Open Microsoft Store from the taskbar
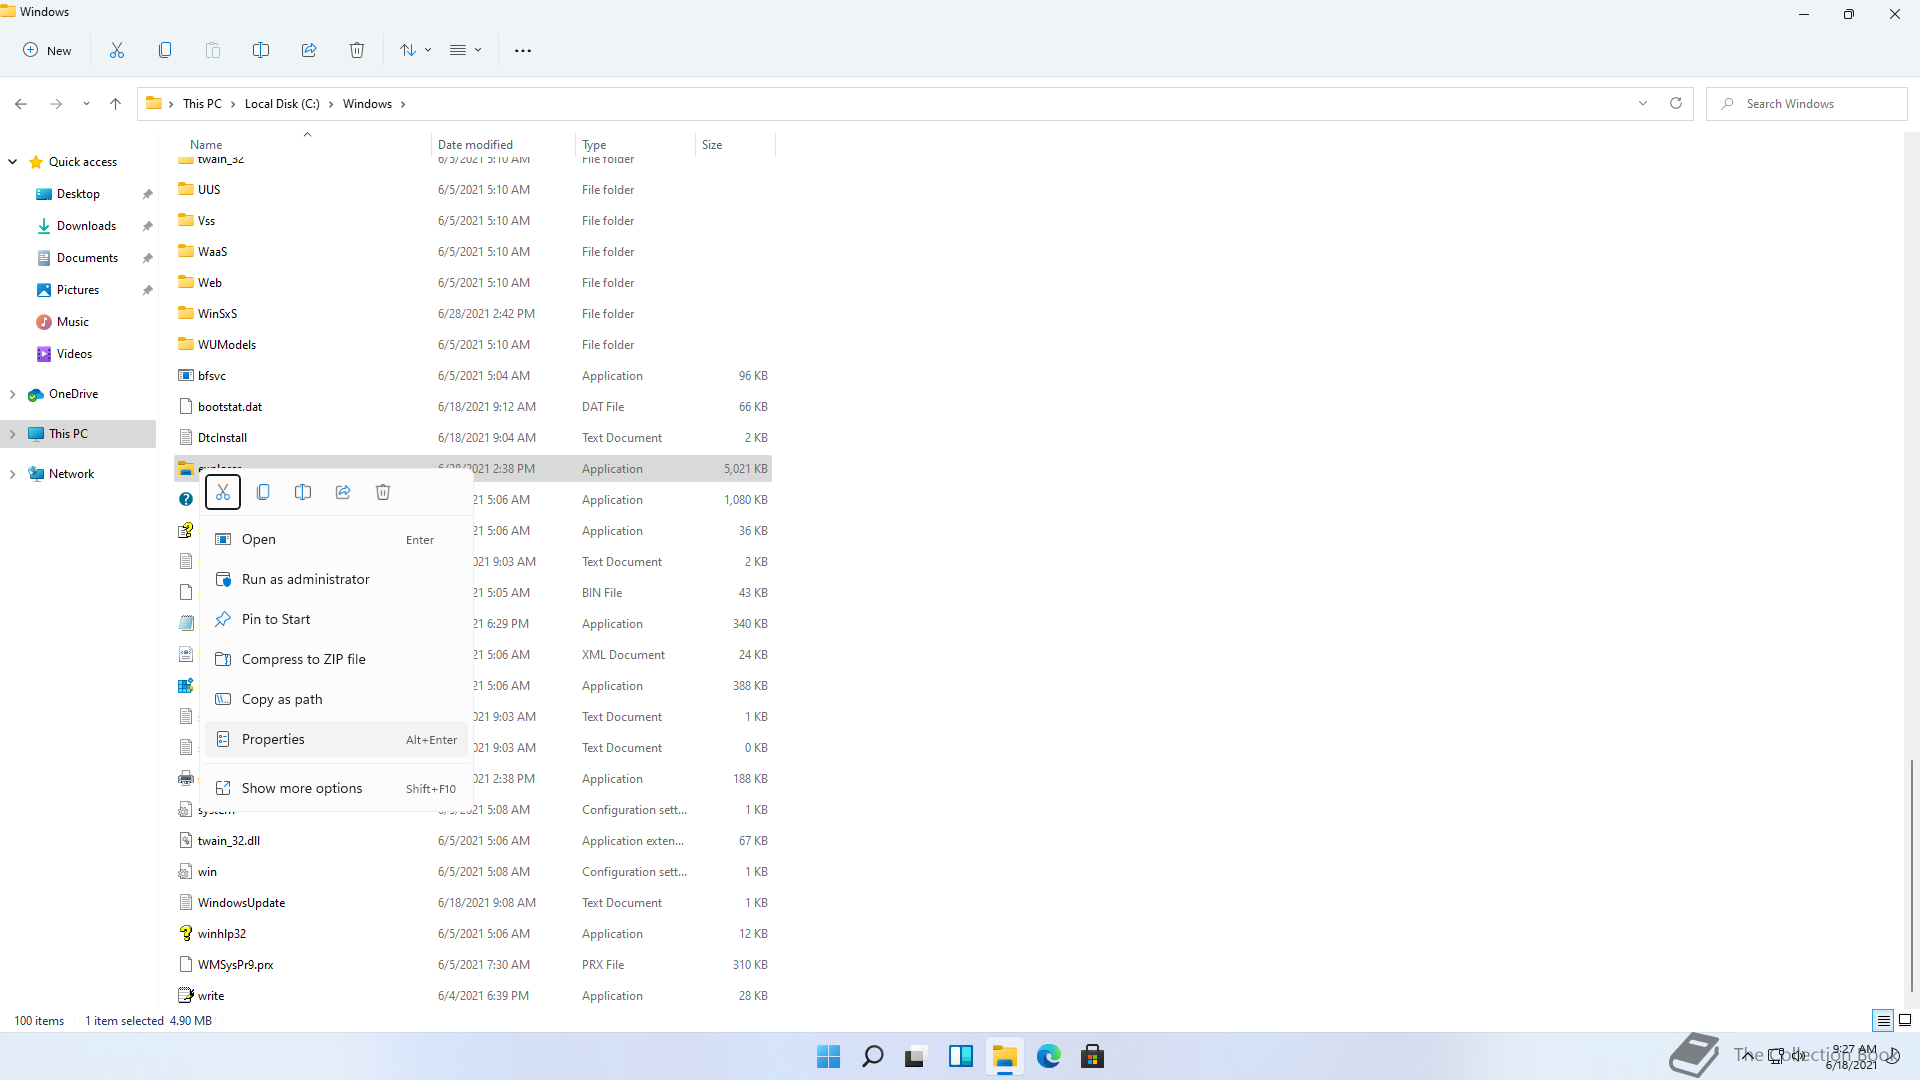This screenshot has height=1080, width=1920. pyautogui.click(x=1093, y=1056)
